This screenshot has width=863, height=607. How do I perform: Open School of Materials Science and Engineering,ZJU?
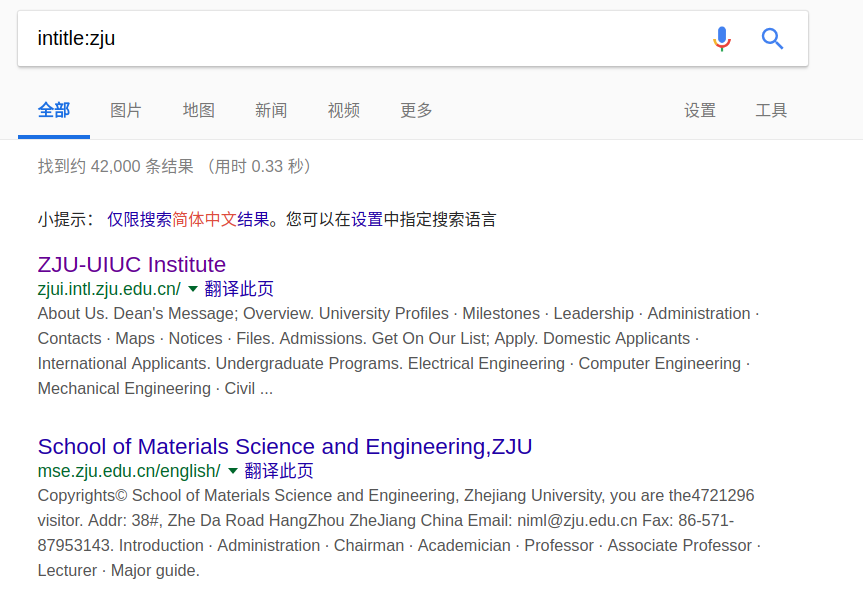pyautogui.click(x=285, y=446)
